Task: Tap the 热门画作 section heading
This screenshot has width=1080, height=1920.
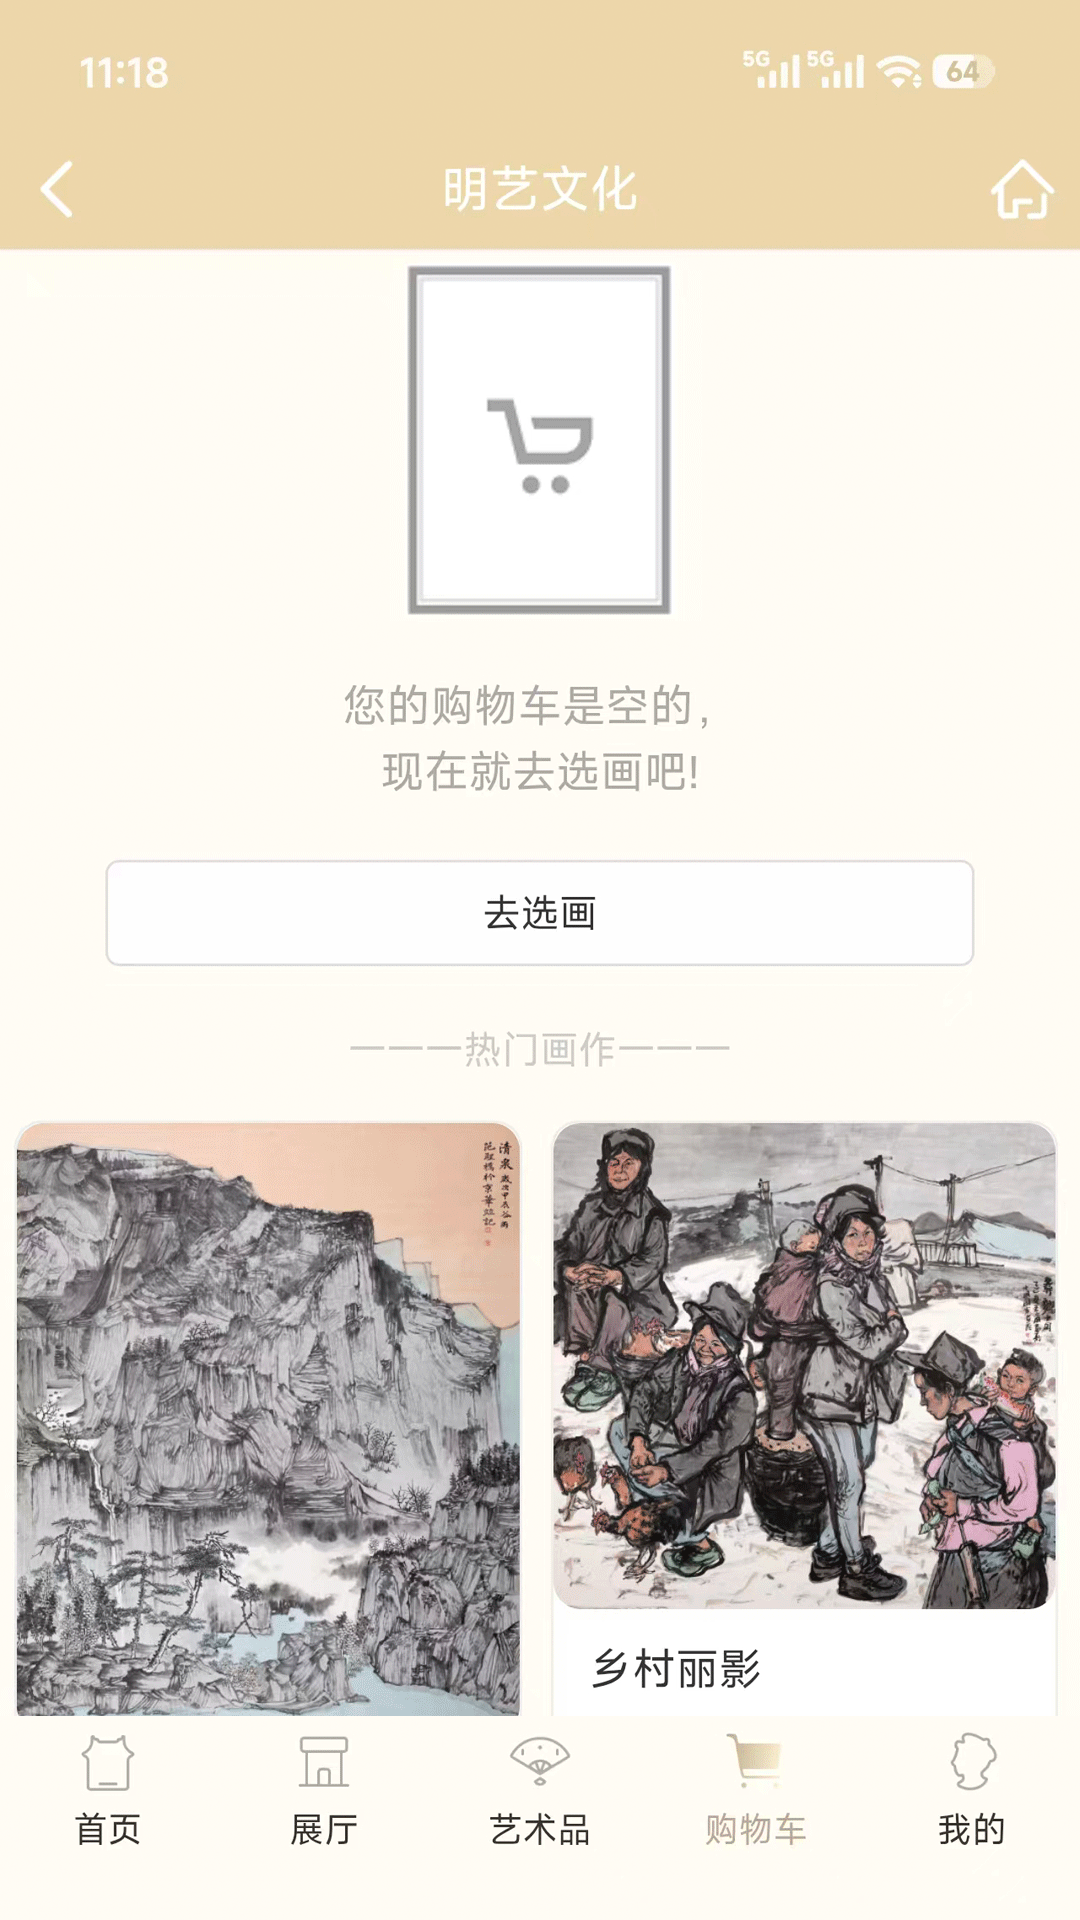Action: [540, 1050]
